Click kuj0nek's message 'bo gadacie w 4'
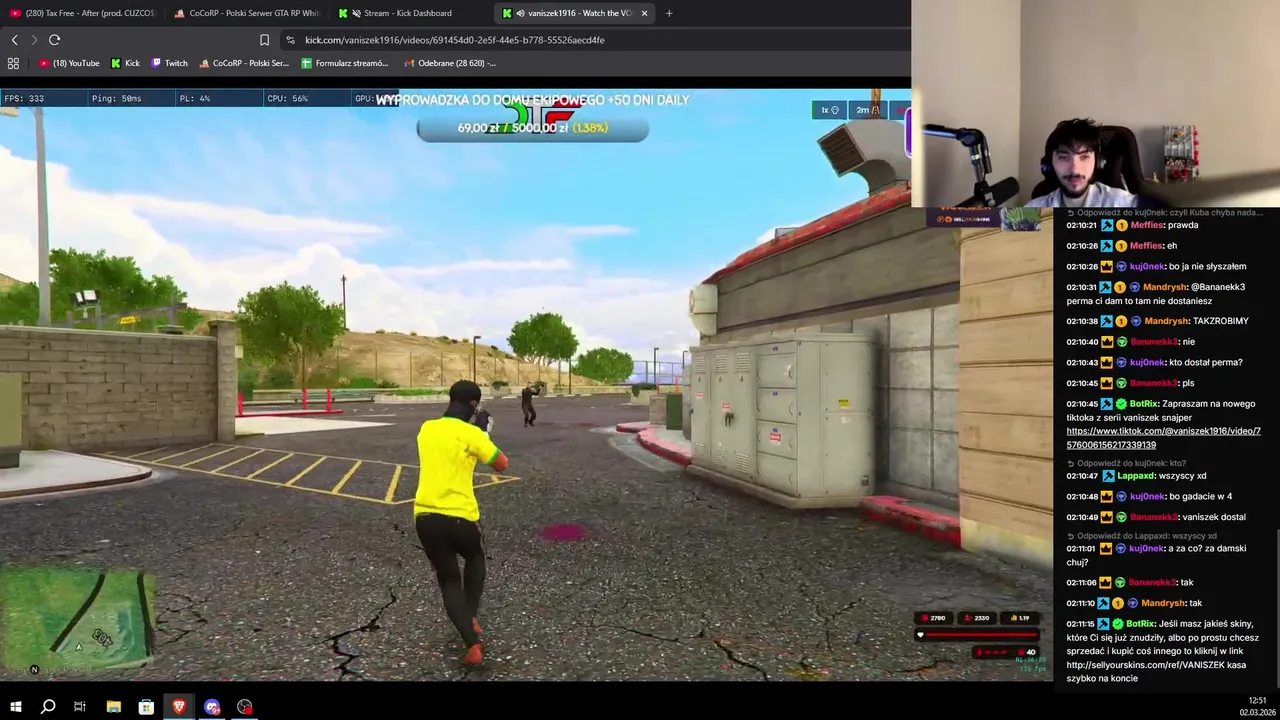This screenshot has width=1280, height=720. coord(1200,496)
